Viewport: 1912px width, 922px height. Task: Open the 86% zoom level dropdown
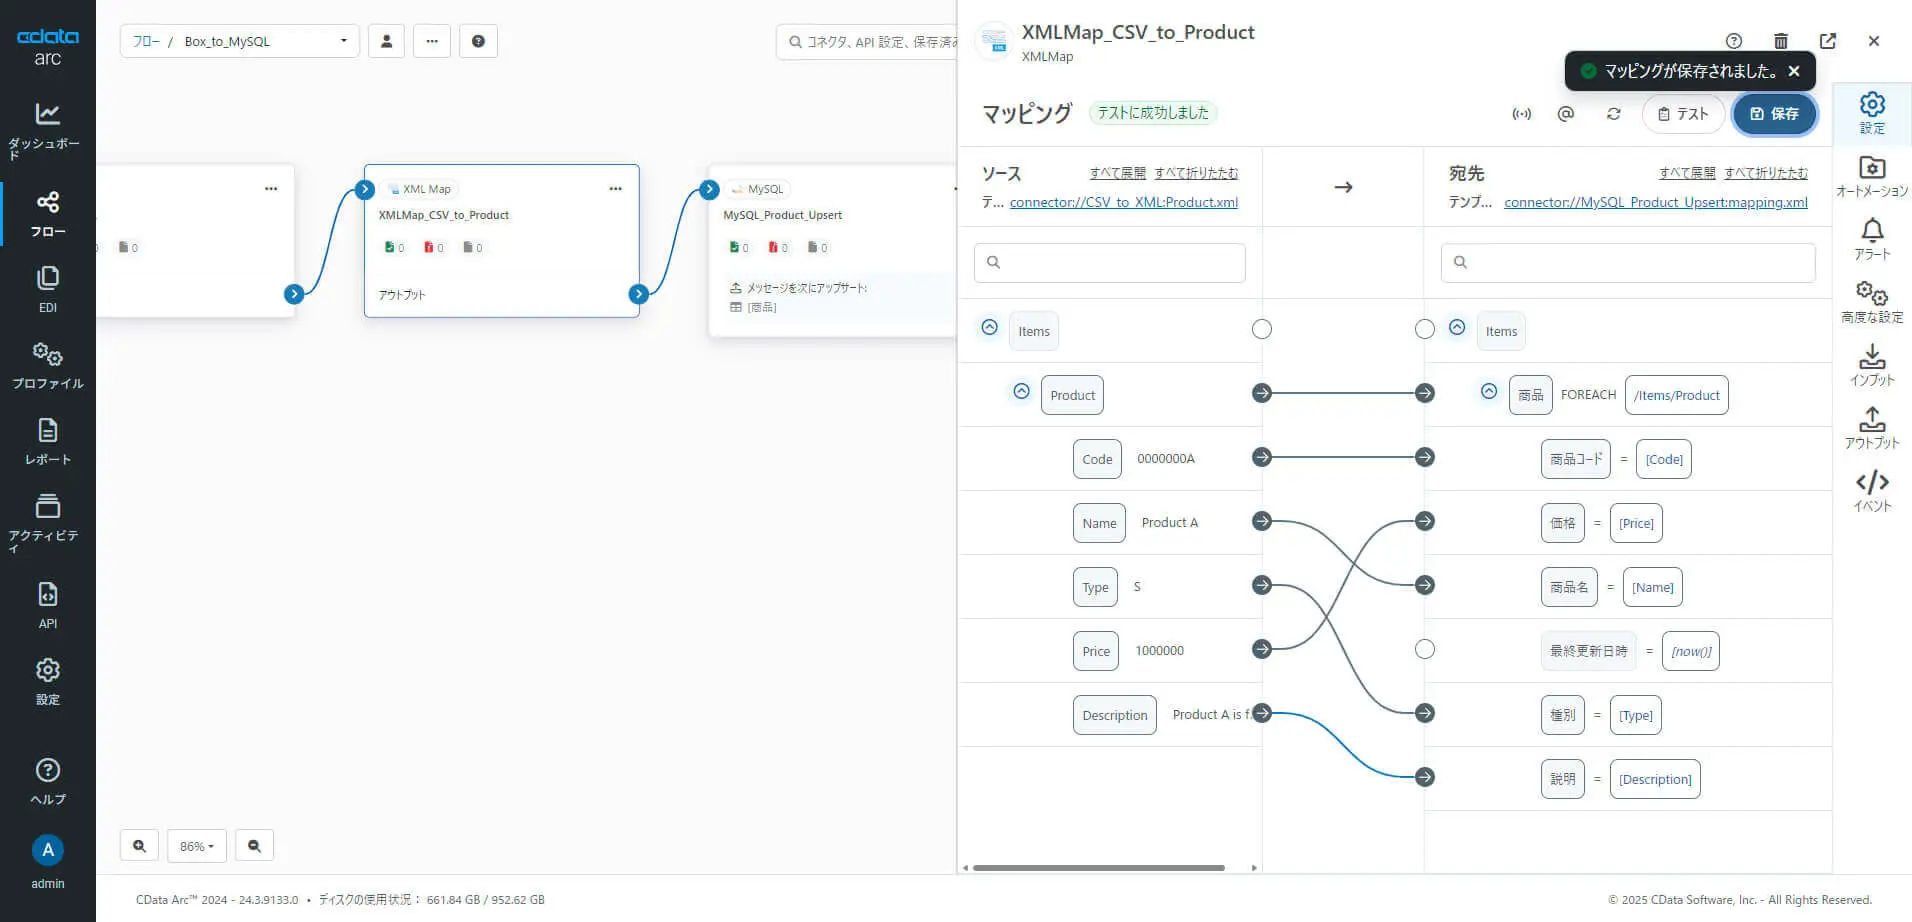(x=197, y=846)
